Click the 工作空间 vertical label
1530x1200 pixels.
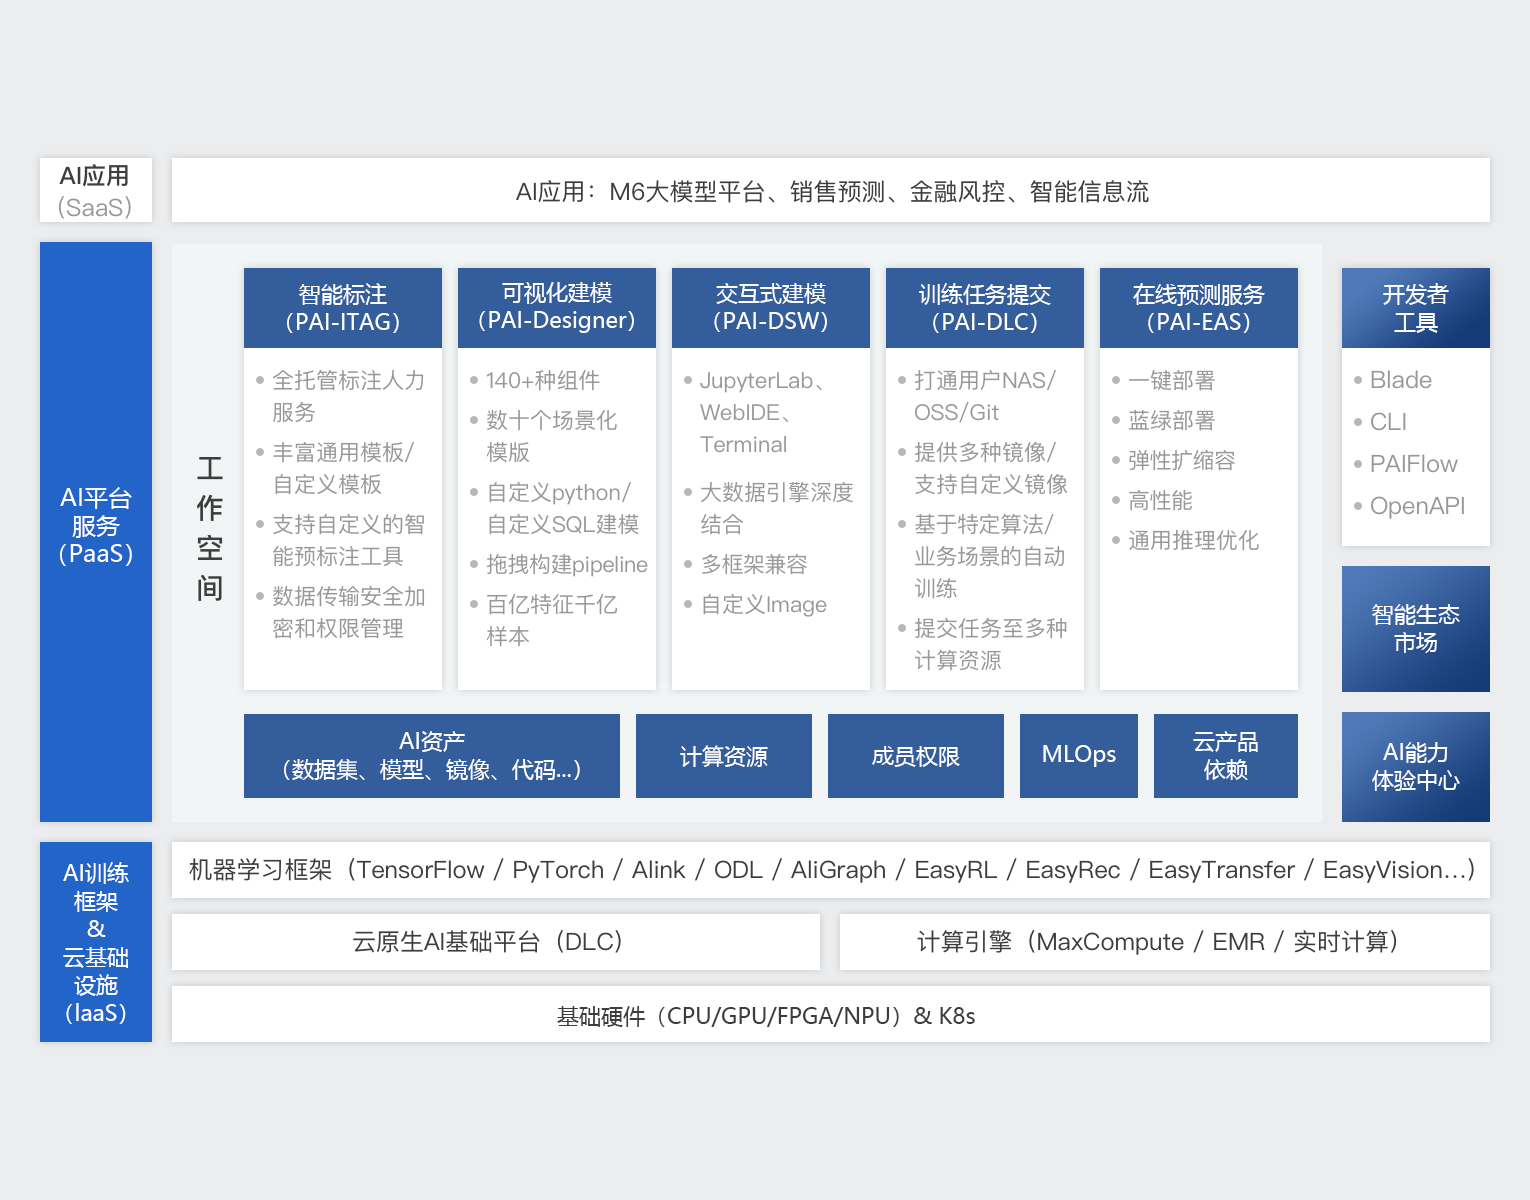(x=210, y=528)
